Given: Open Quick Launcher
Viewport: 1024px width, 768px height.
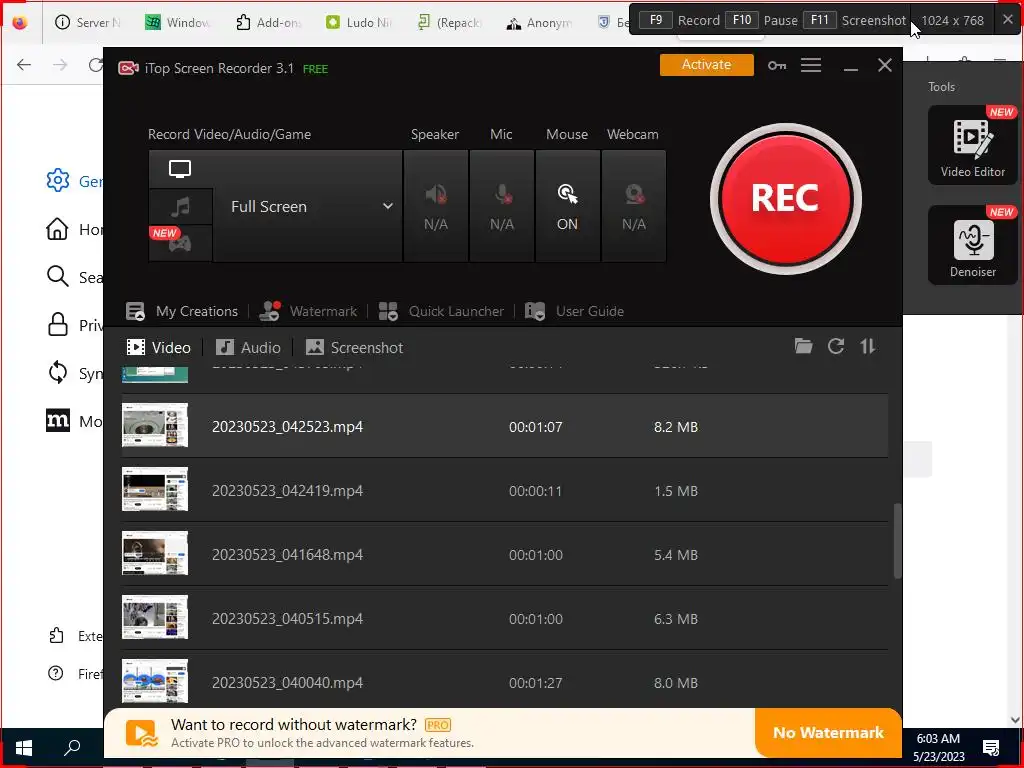Looking at the screenshot, I should pyautogui.click(x=441, y=312).
